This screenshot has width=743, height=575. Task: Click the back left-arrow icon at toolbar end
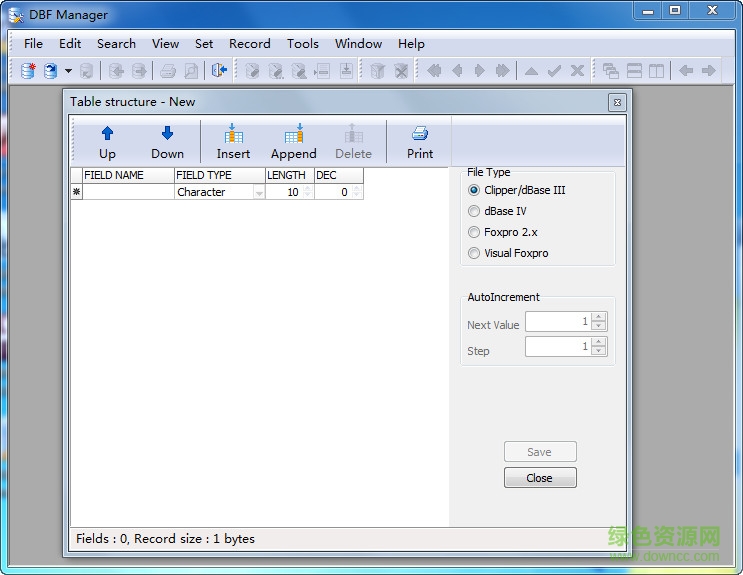686,71
